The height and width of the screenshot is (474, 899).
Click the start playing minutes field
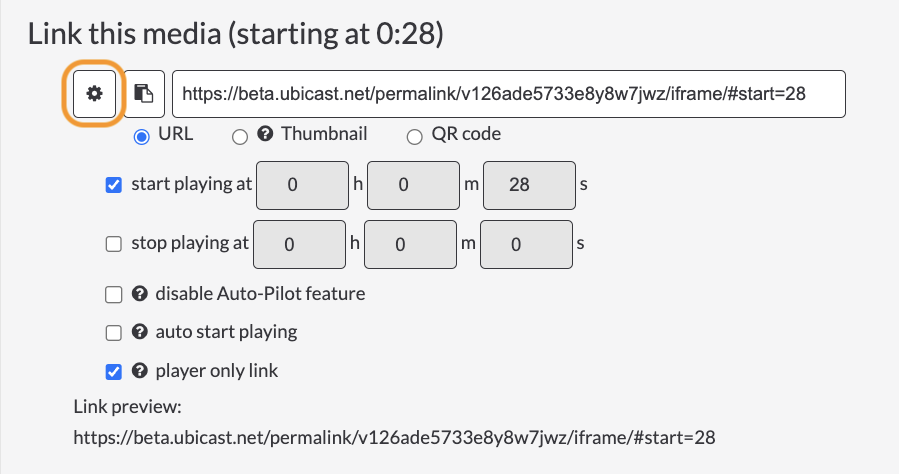point(413,185)
